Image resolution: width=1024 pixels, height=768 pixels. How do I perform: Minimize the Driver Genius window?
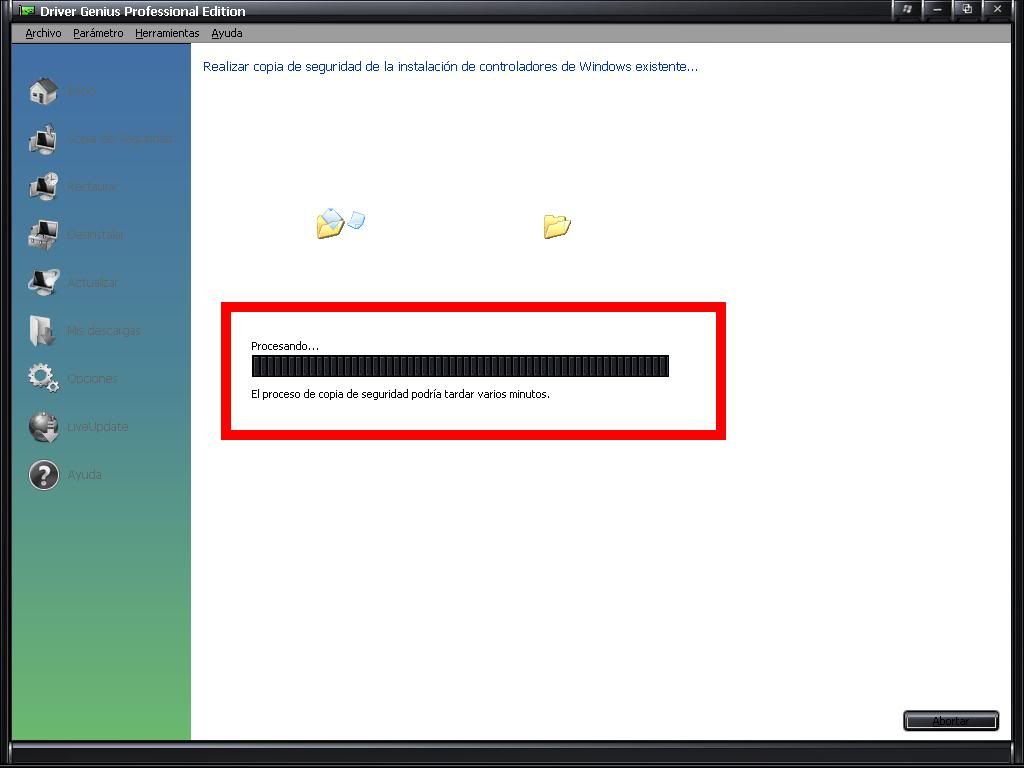[937, 9]
